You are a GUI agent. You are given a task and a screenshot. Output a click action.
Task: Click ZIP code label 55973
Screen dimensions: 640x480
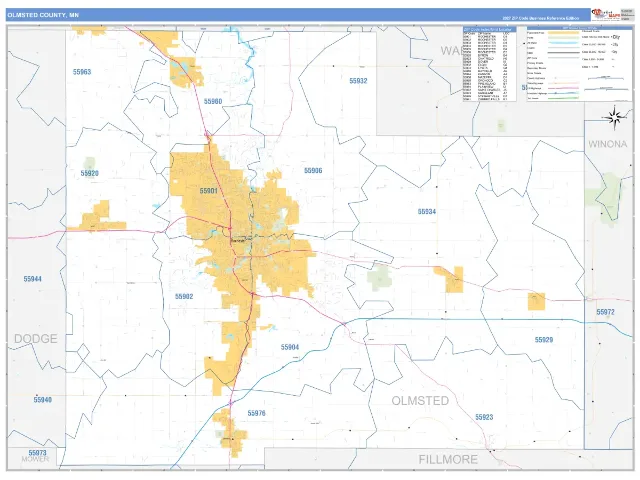click(x=38, y=453)
